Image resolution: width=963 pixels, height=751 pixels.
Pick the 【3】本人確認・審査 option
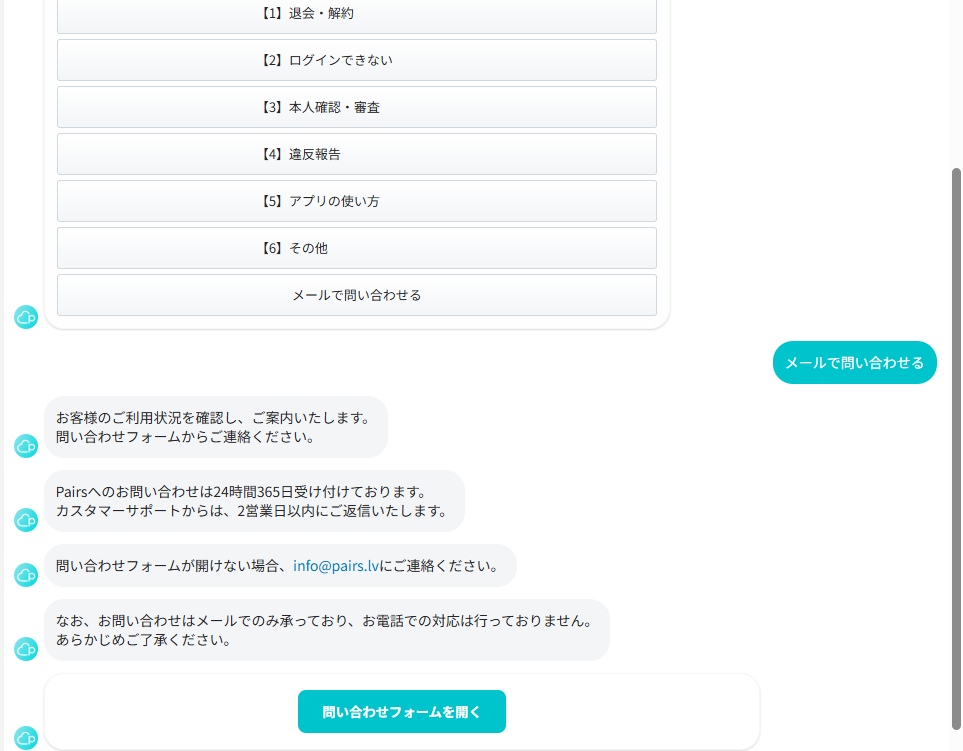point(356,107)
